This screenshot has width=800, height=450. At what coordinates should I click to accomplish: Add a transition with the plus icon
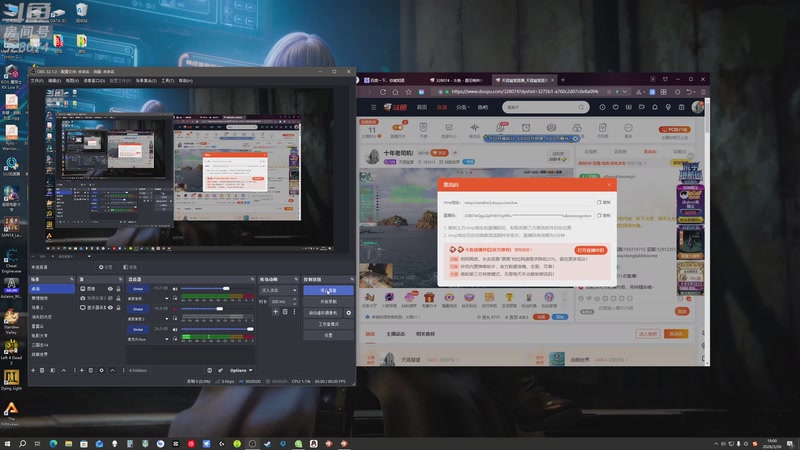coord(276,312)
